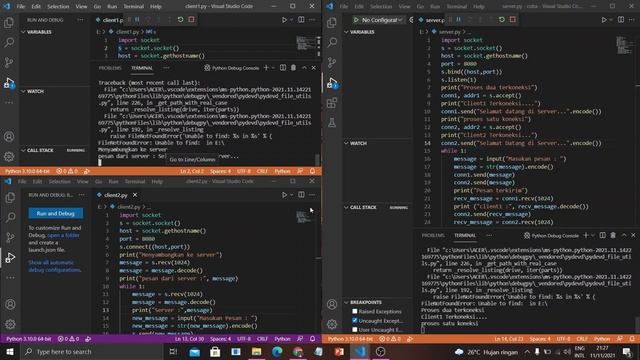This screenshot has height=360, width=640.
Task: Pause debugging in the server.py window
Action: (x=458, y=20)
